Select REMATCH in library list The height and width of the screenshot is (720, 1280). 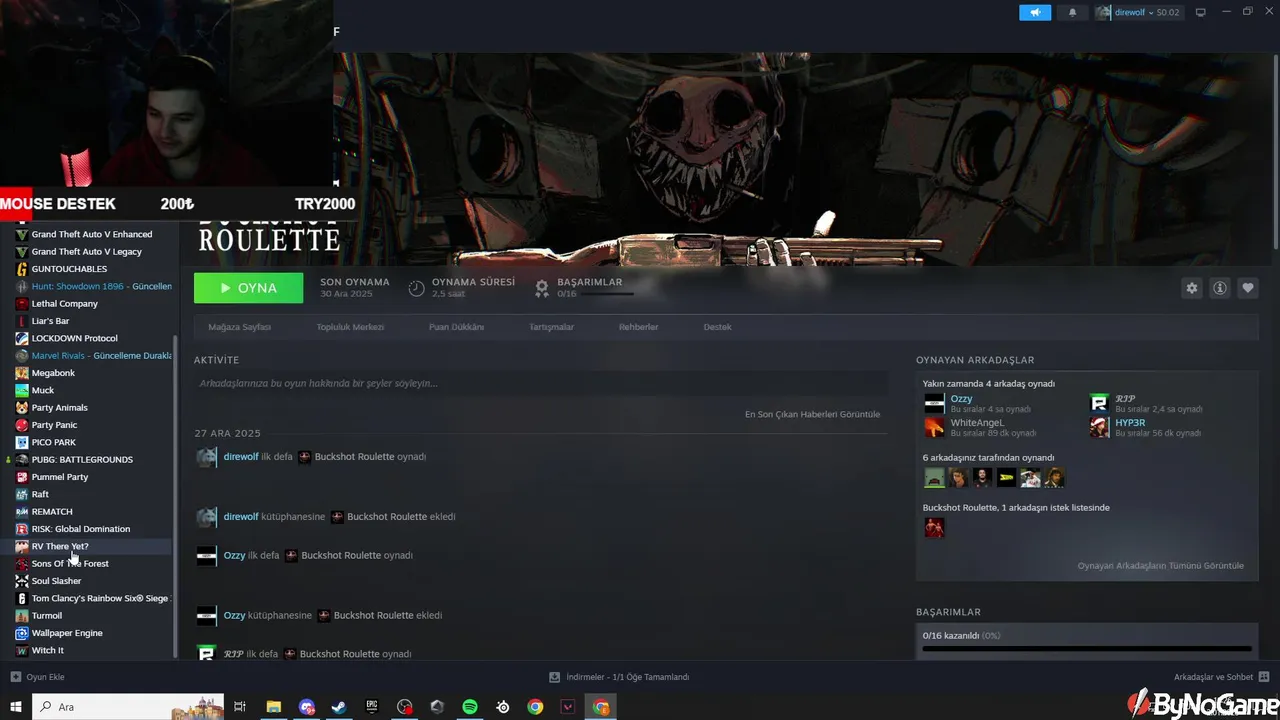click(x=52, y=512)
